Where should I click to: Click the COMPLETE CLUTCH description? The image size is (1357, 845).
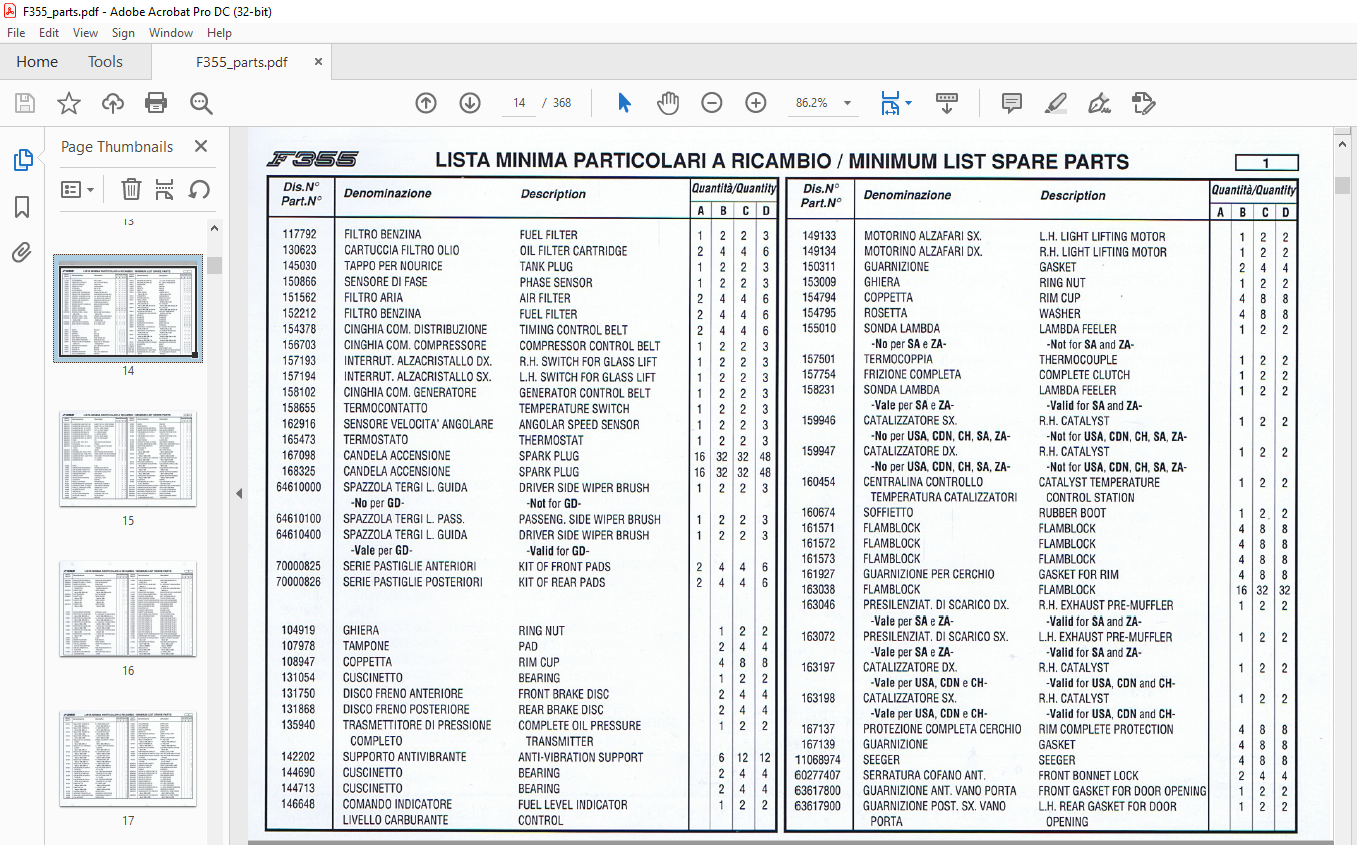pos(1084,375)
